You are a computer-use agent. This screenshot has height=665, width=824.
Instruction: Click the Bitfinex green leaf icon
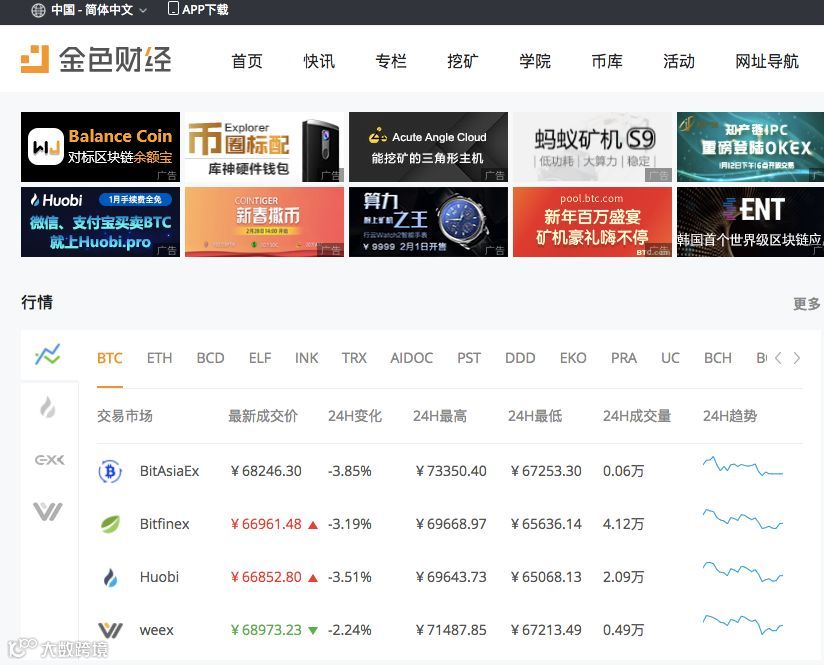tap(110, 524)
